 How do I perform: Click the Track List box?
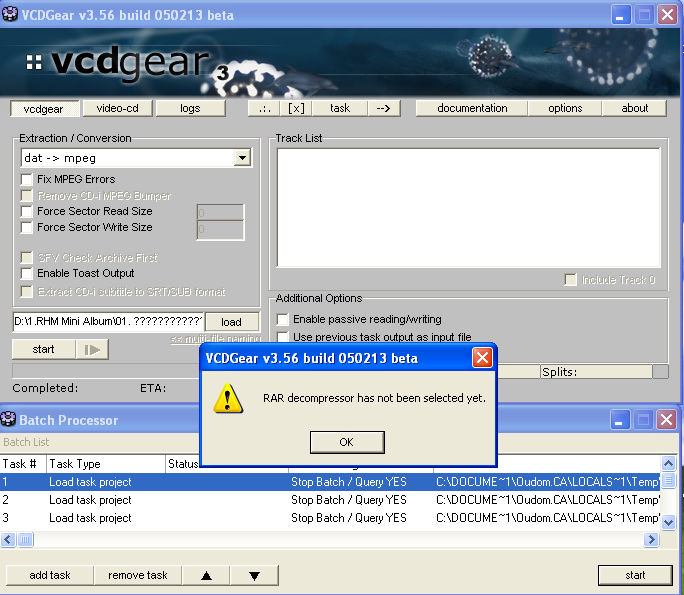point(469,208)
